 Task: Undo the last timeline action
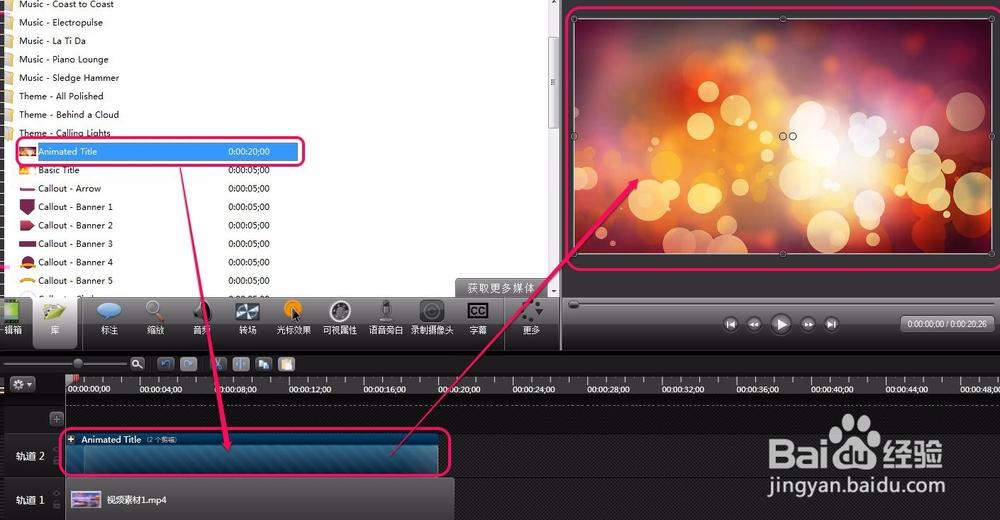[x=165, y=364]
